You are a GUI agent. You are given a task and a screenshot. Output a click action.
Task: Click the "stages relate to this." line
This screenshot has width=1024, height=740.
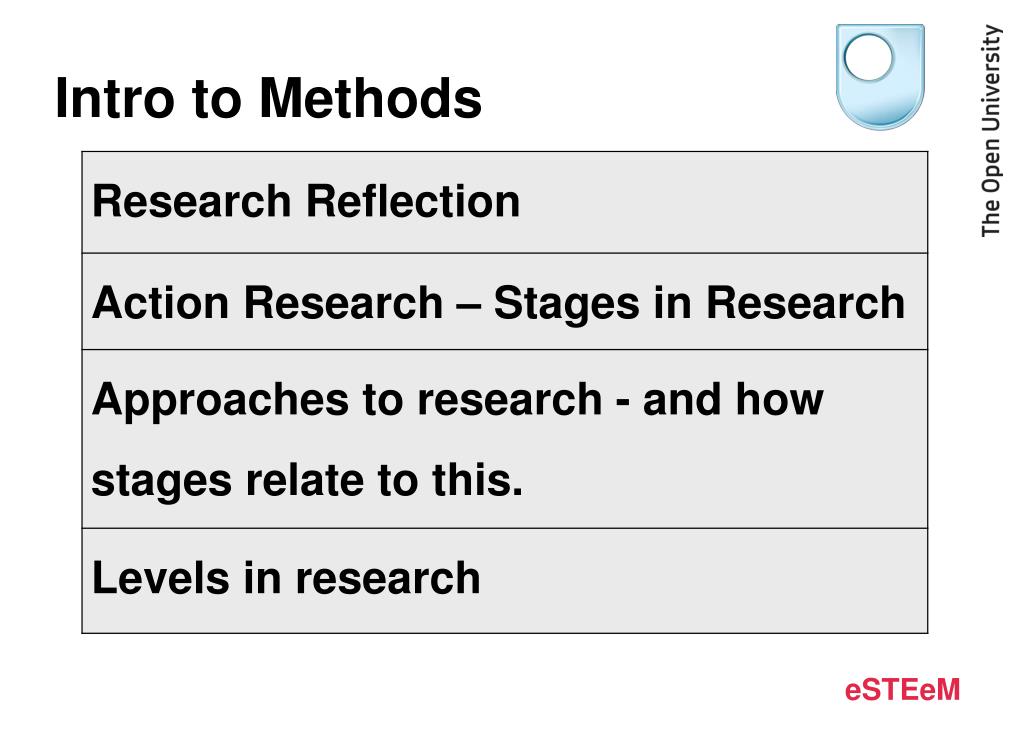coord(307,481)
